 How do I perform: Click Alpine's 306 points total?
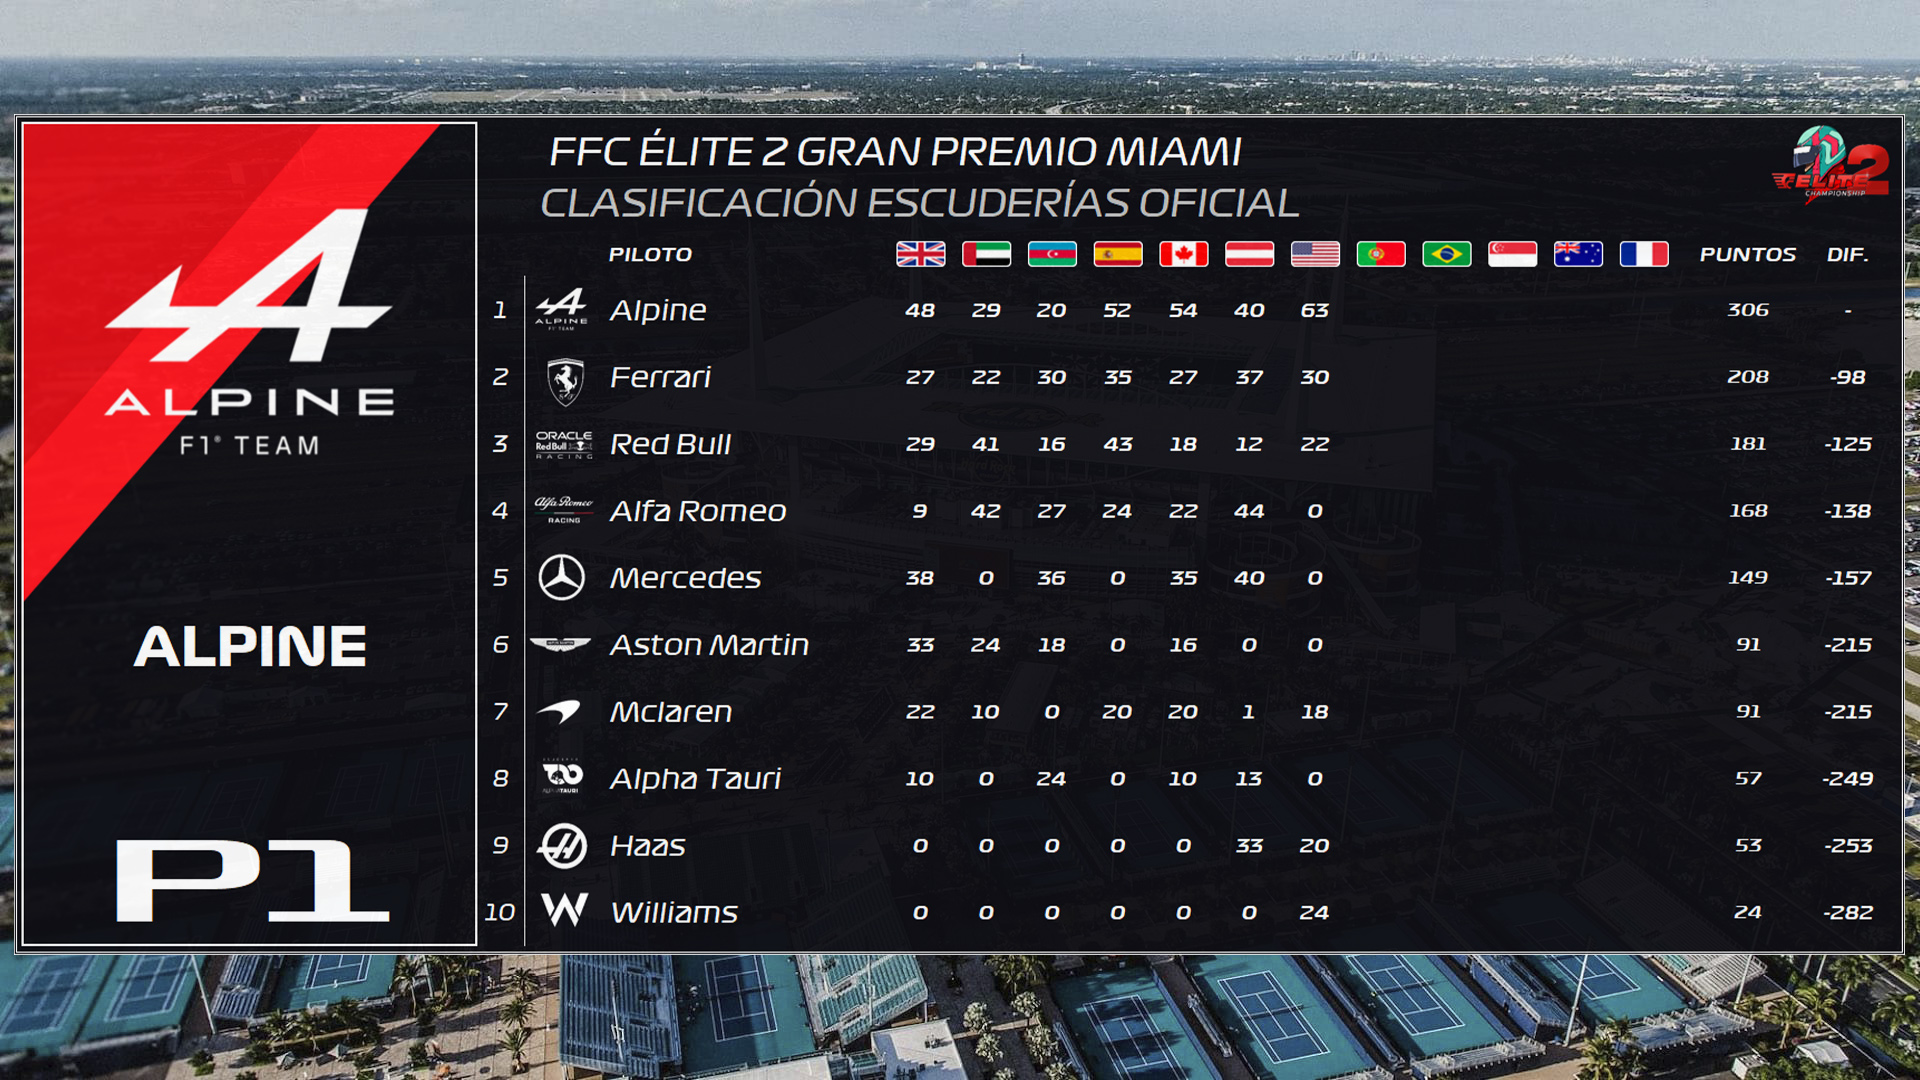[x=1748, y=310]
